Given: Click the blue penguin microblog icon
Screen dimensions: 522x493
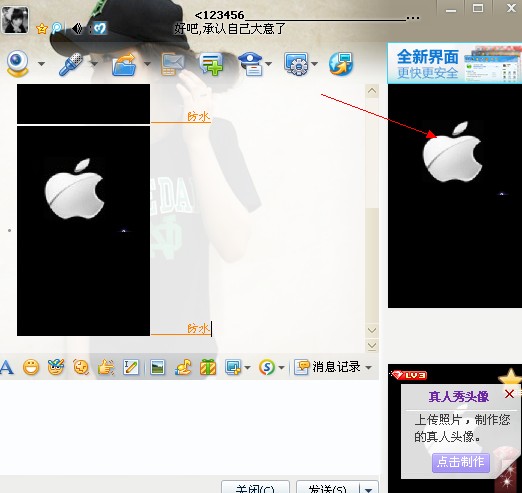Looking at the screenshot, I should coord(57,28).
